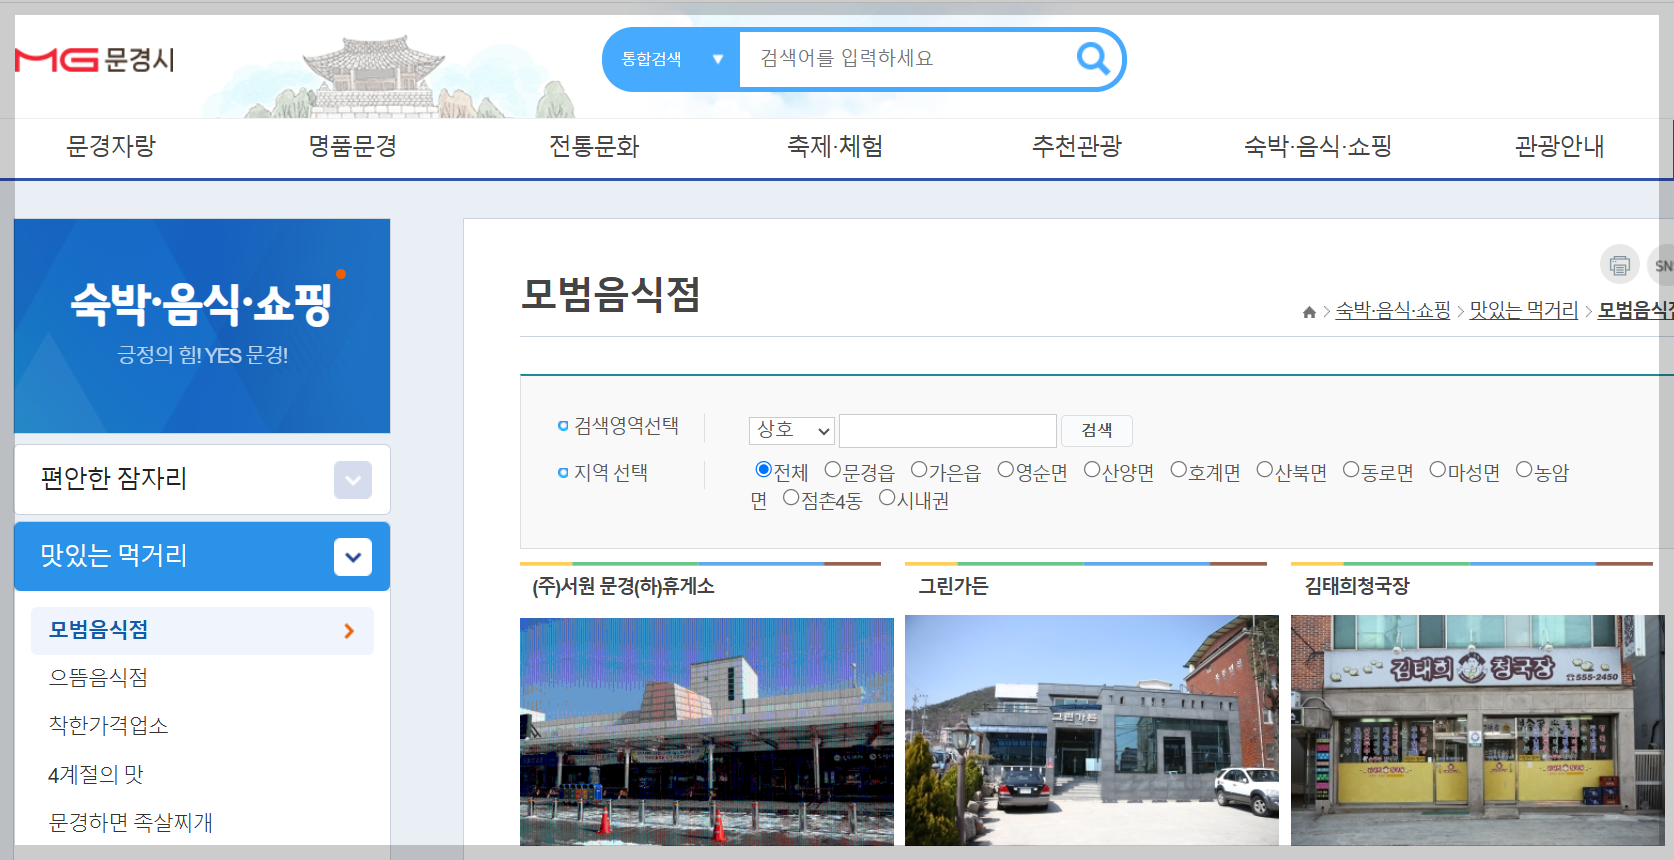The image size is (1674, 860).
Task: Select the 호계면 radio button
Action: [1178, 470]
